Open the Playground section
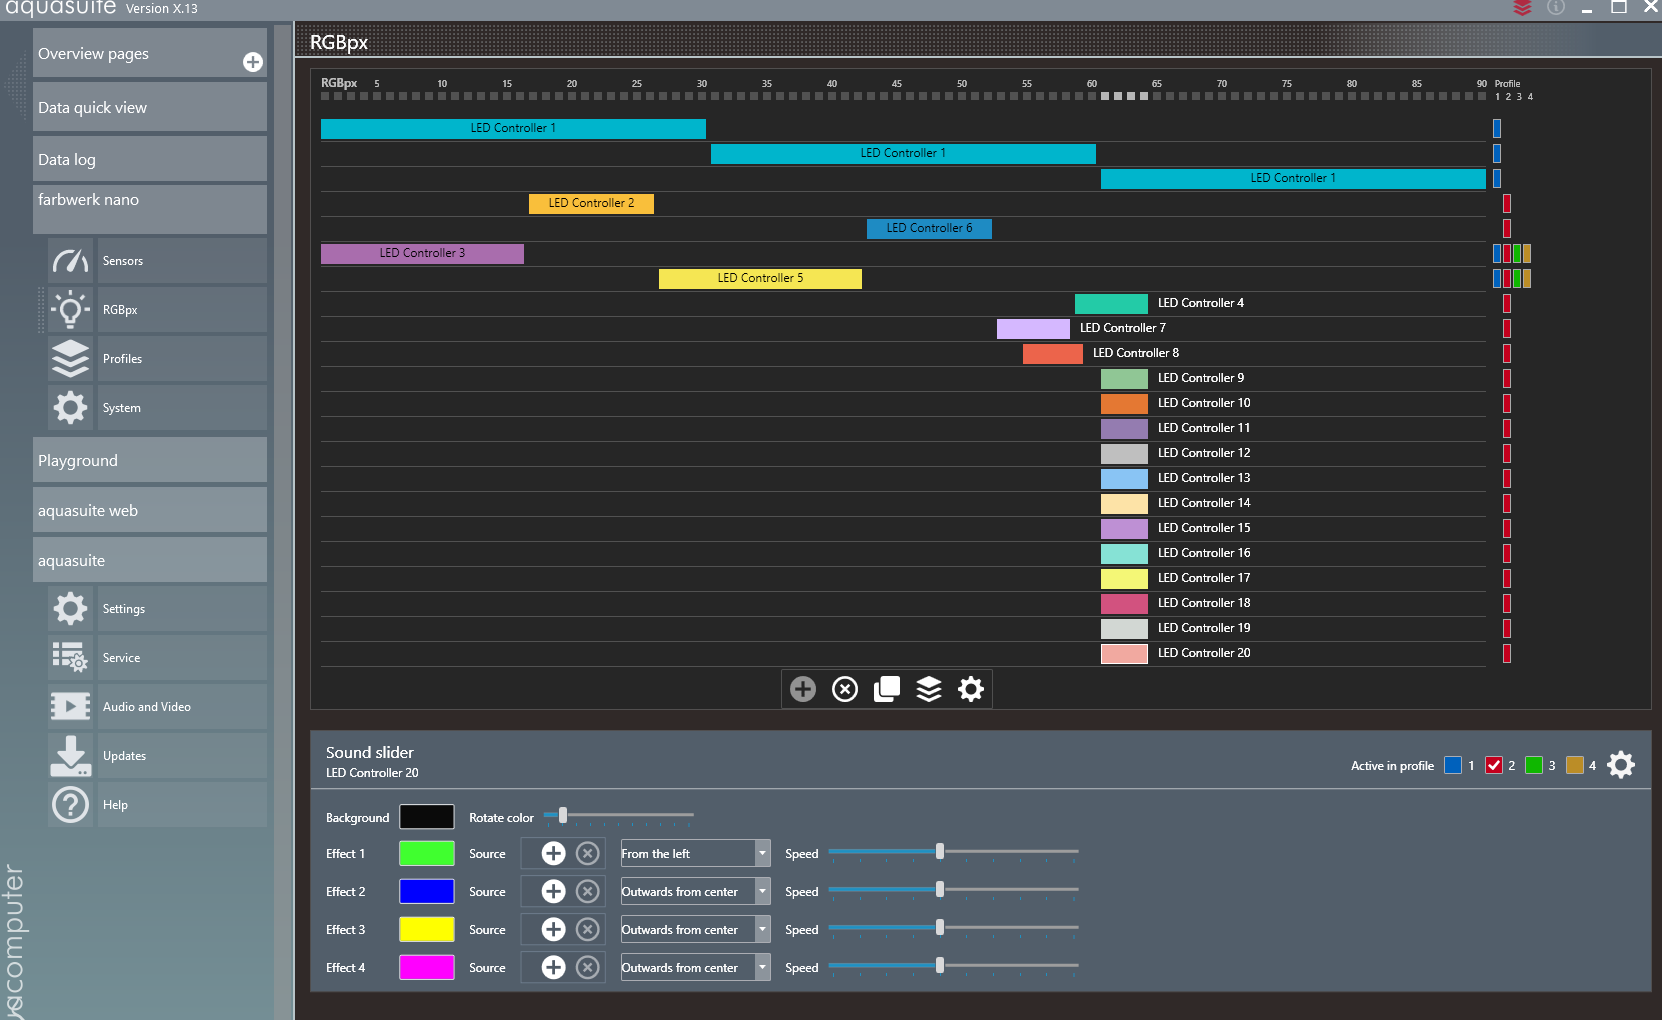1662x1020 pixels. pos(149,460)
